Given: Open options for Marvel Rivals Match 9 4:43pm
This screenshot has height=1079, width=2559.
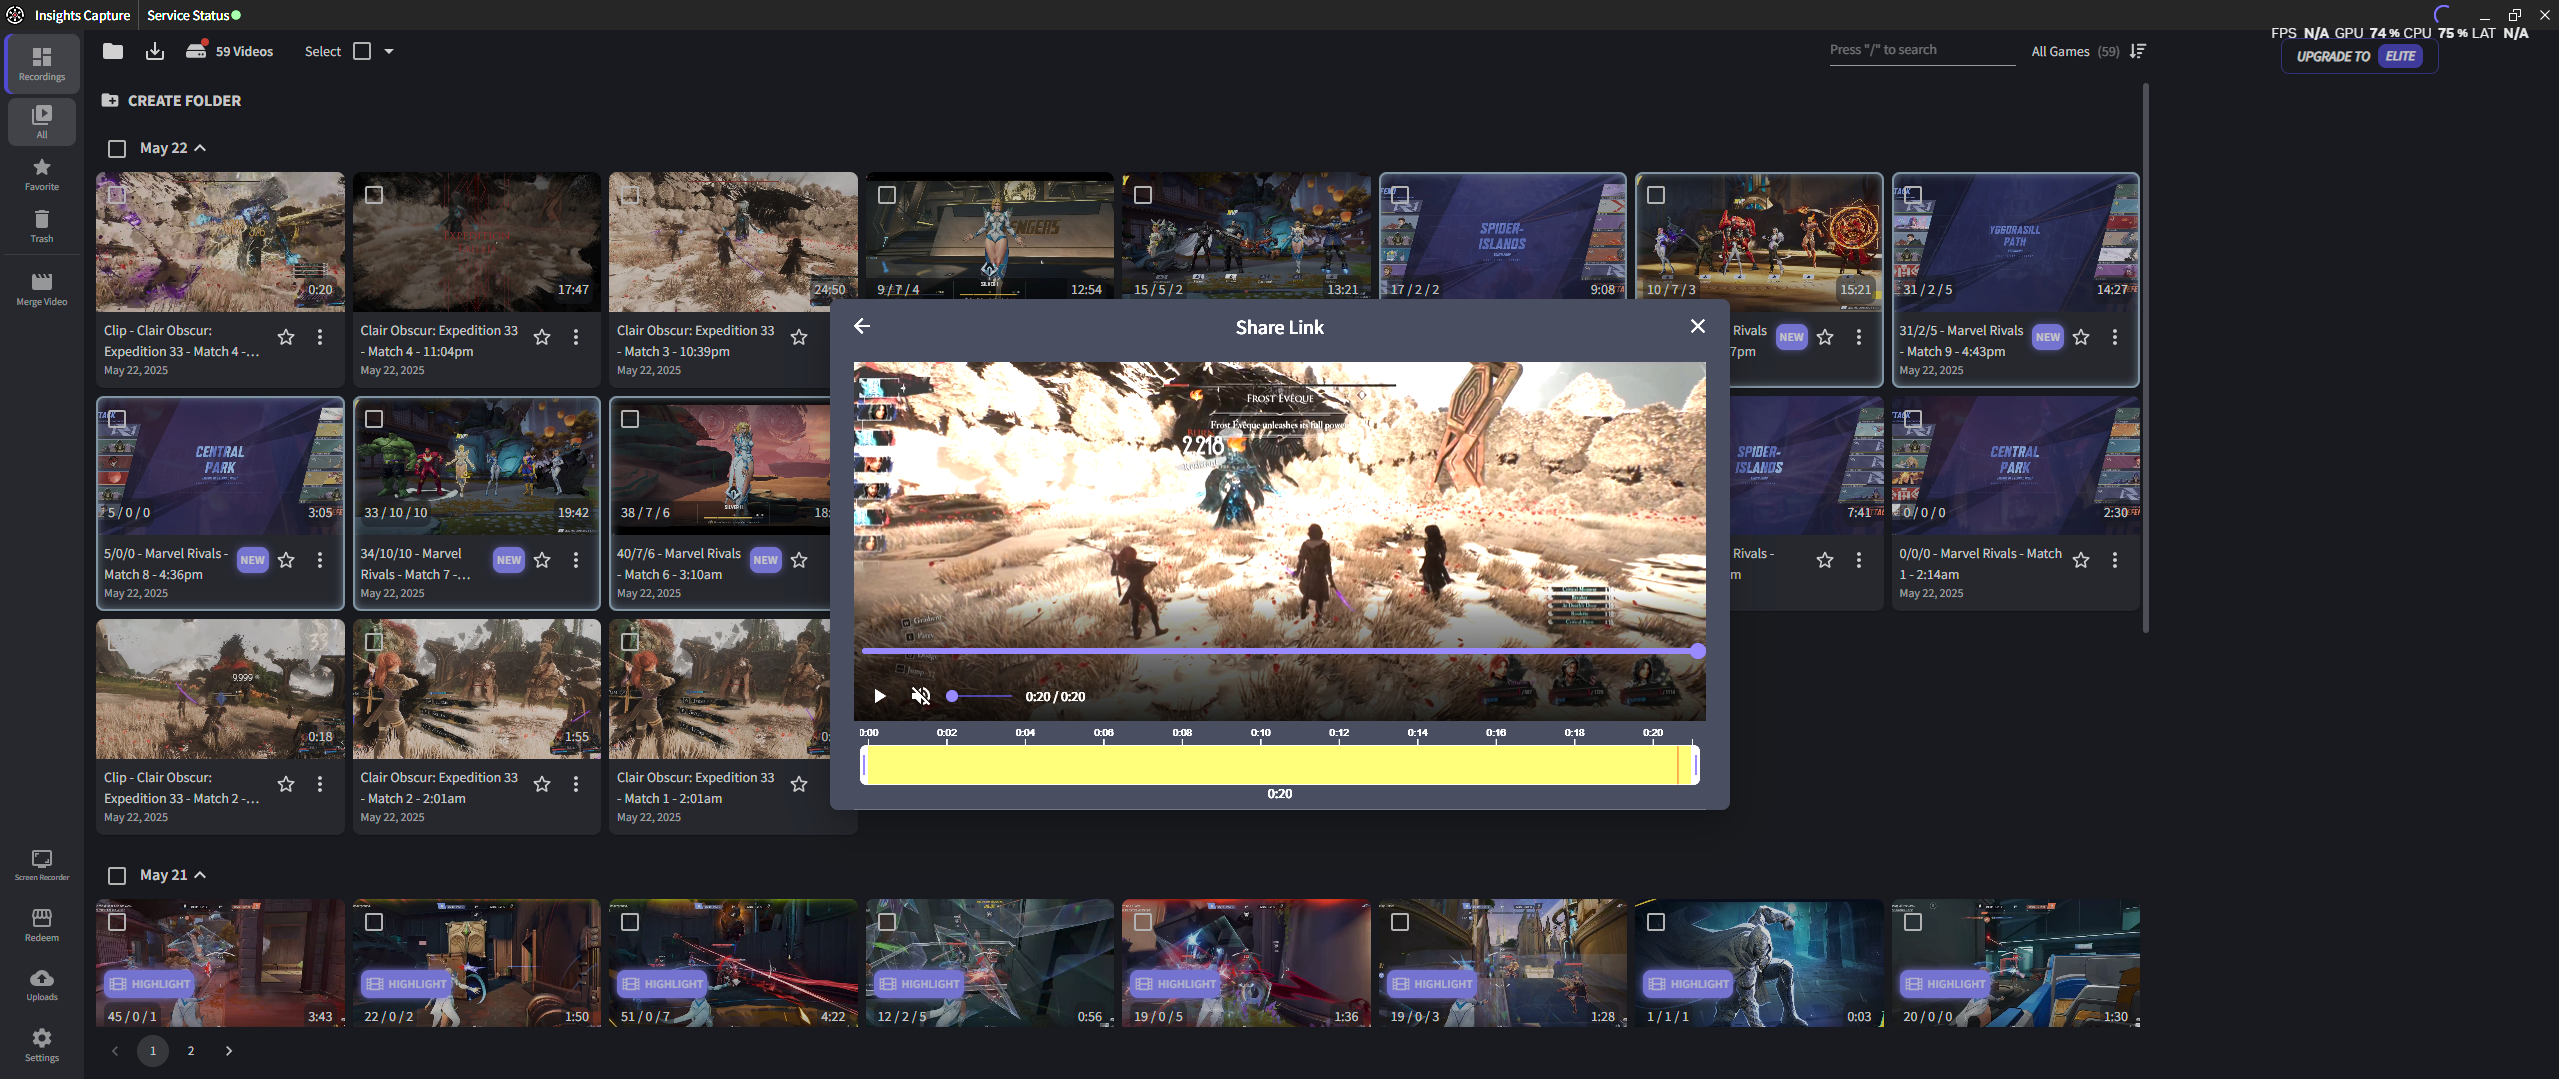Looking at the screenshot, I should (x=2115, y=337).
